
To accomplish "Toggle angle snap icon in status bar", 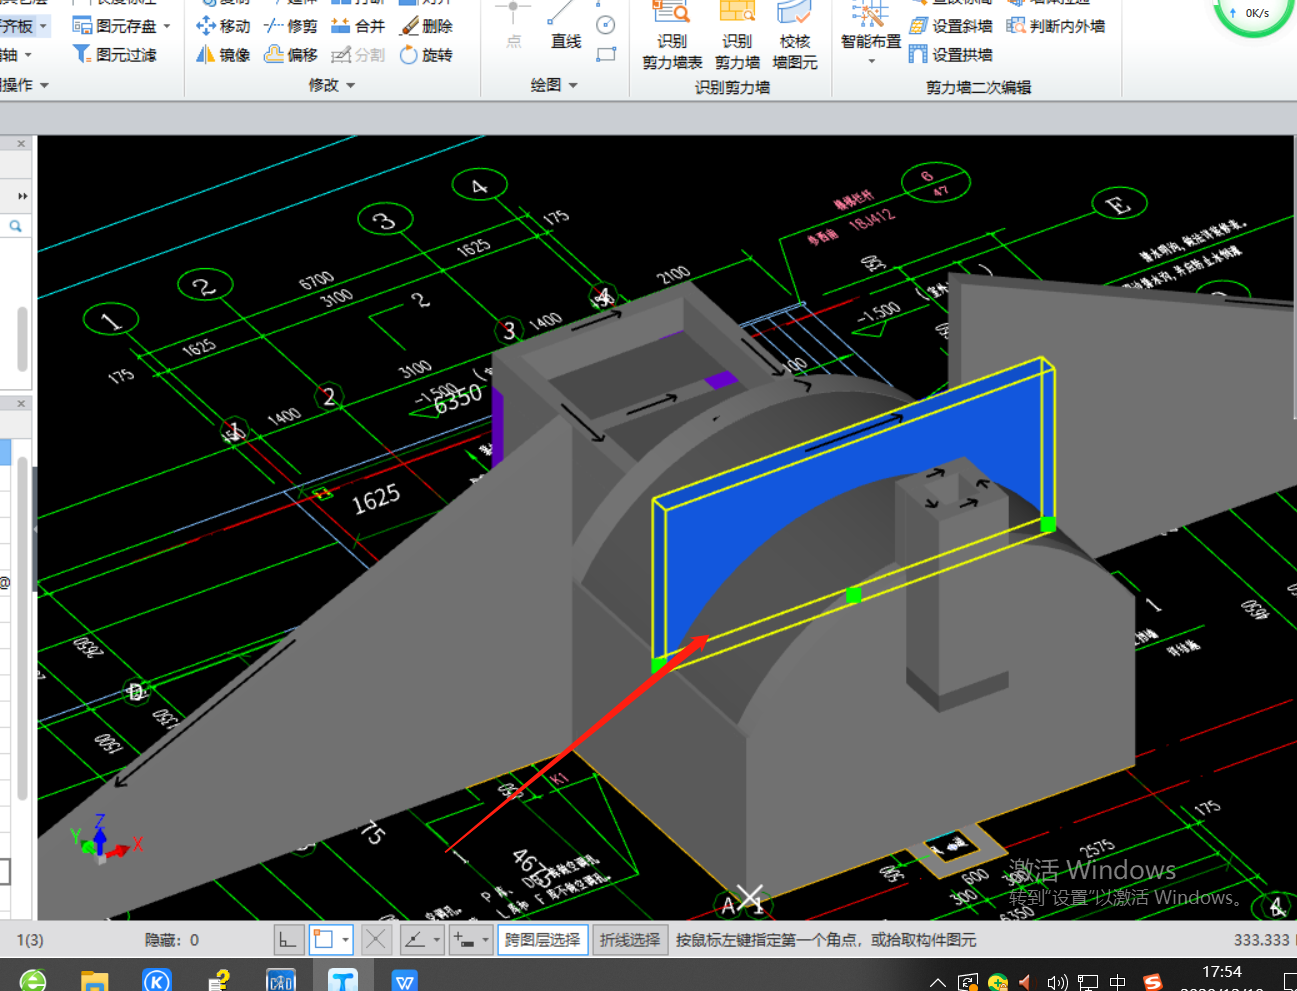I will point(414,939).
